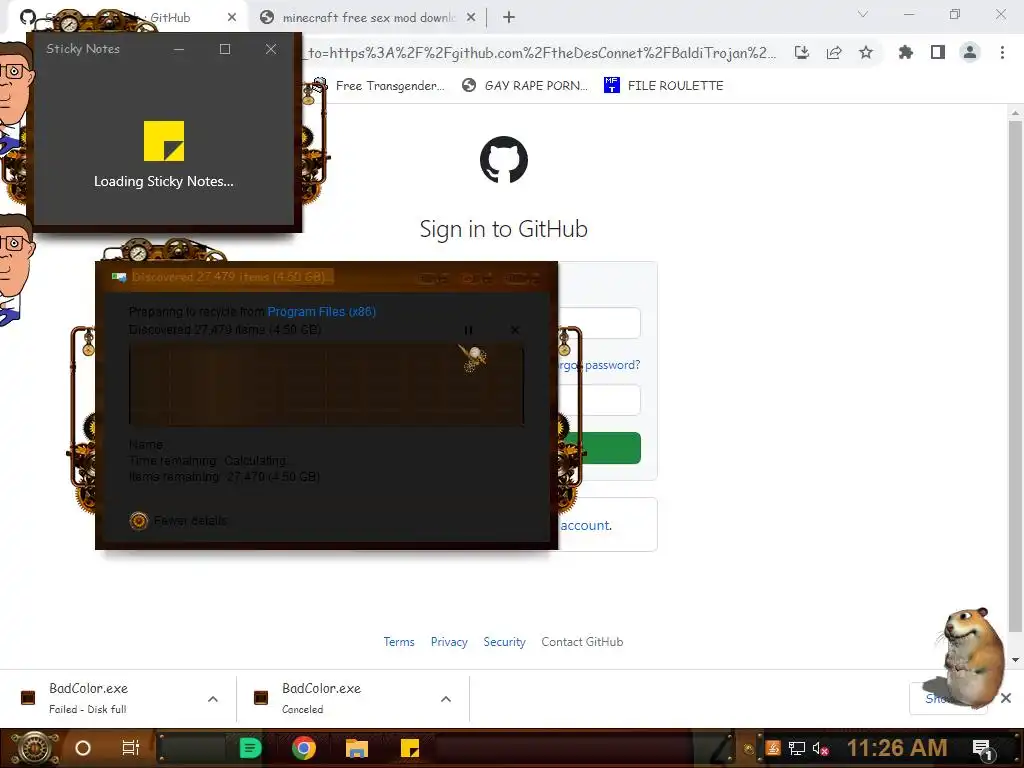Click the hamster desktop character
Image resolution: width=1024 pixels, height=768 pixels.
click(972, 657)
